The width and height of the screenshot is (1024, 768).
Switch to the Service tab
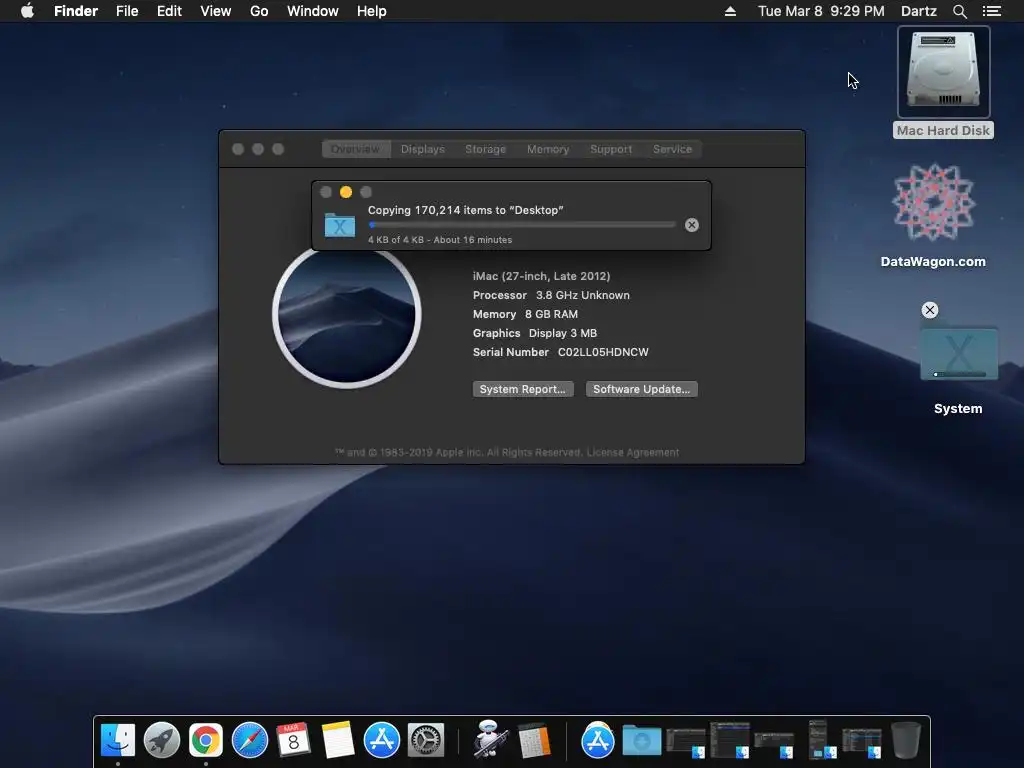coord(672,149)
